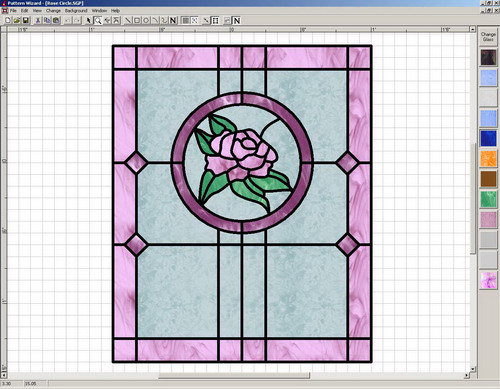
Task: Click the Pattern Wizard app icon in the menu bar
Action: pyautogui.click(x=5, y=11)
